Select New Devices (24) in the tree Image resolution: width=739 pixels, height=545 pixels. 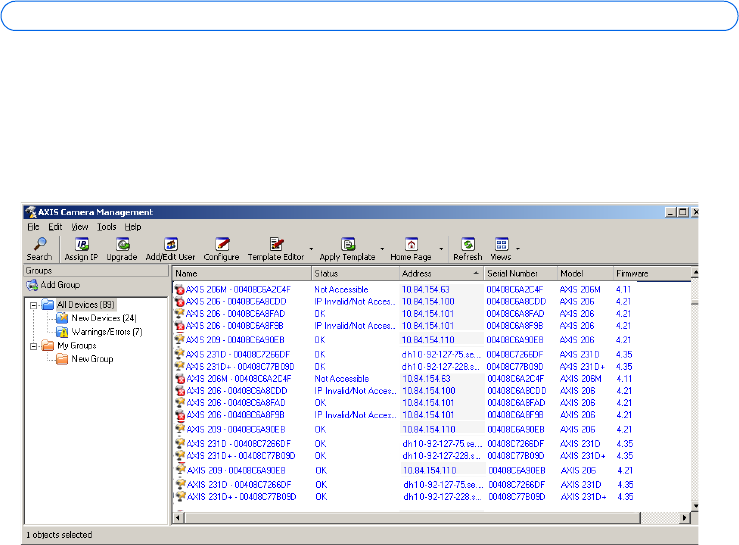coord(104,318)
